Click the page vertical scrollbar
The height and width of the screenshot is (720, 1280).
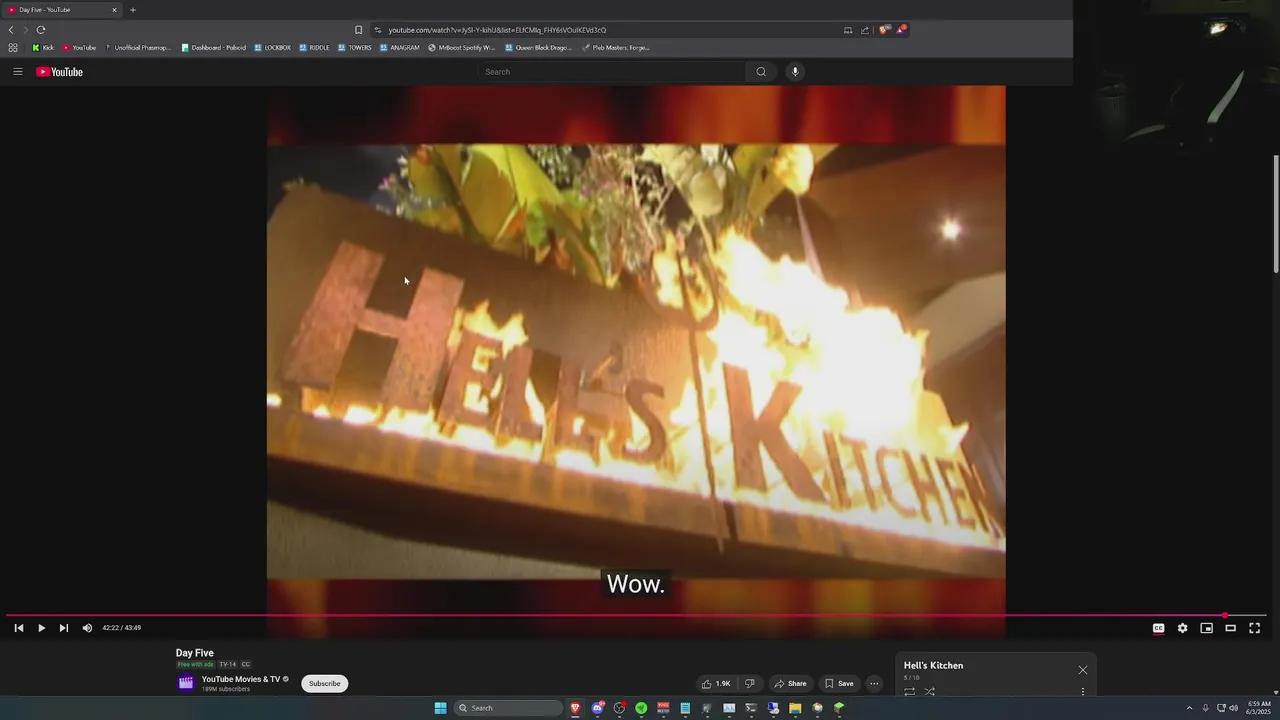point(1276,213)
